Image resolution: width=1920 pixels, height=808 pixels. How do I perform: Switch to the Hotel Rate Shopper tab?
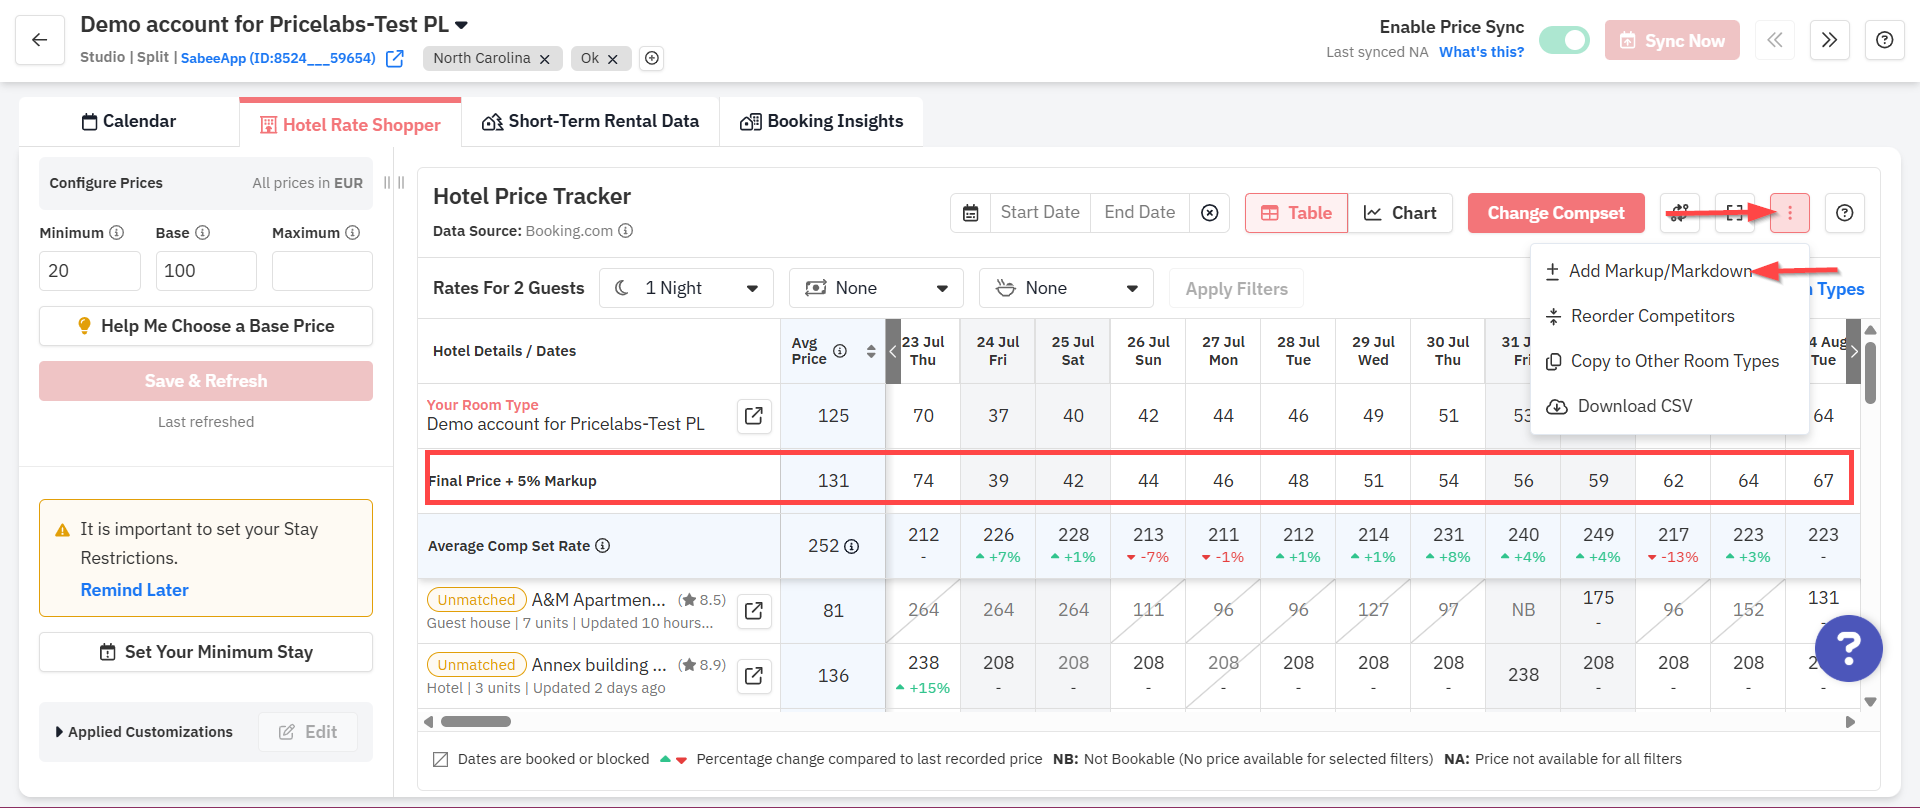tap(350, 125)
